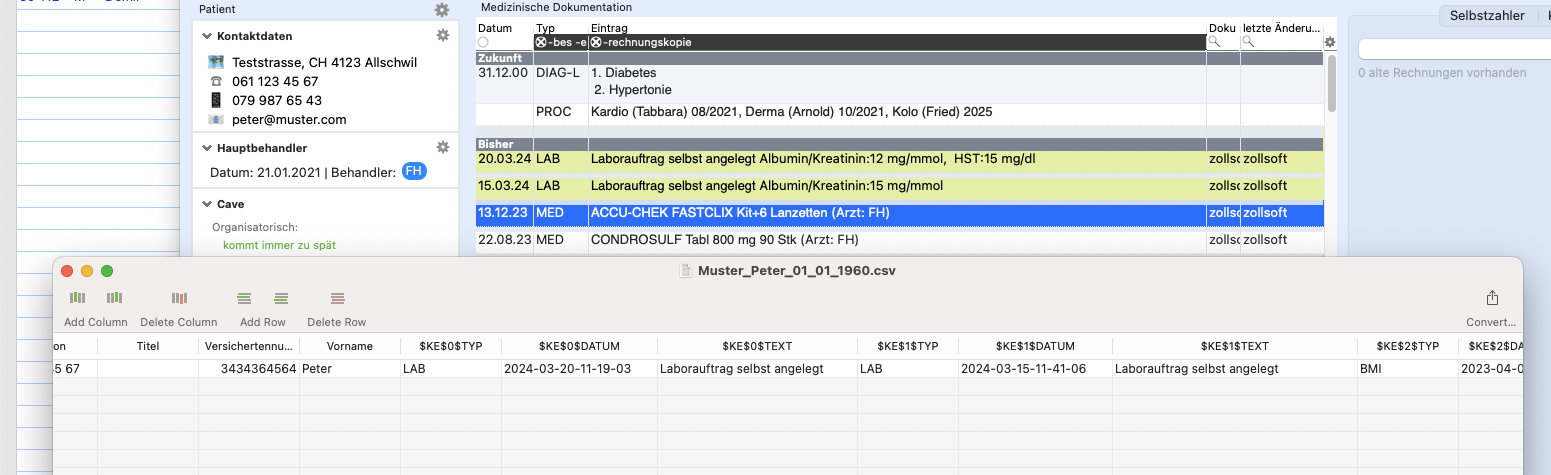Click the email envelope icon
The image size is (1551, 475).
coord(216,119)
